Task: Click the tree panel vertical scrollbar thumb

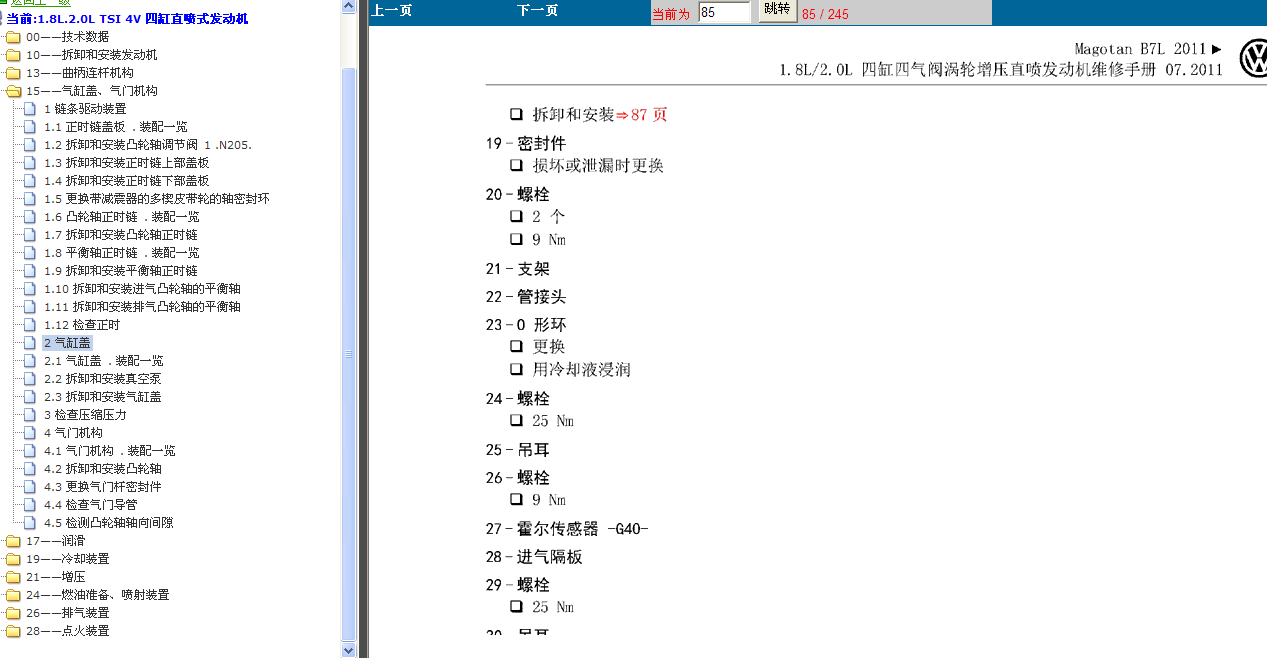Action: (x=348, y=353)
